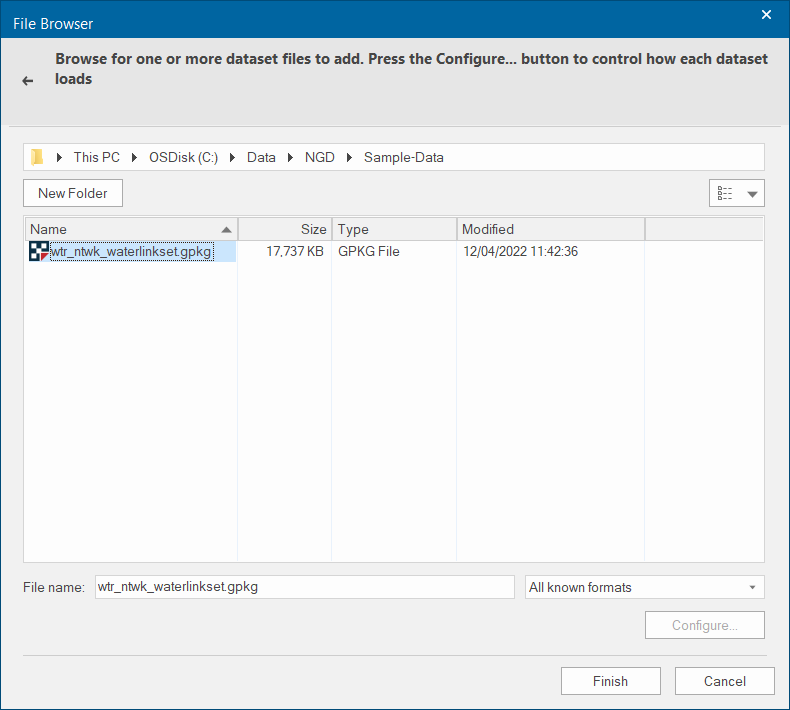Click the Configure... button
The image size is (790, 710).
click(x=705, y=625)
